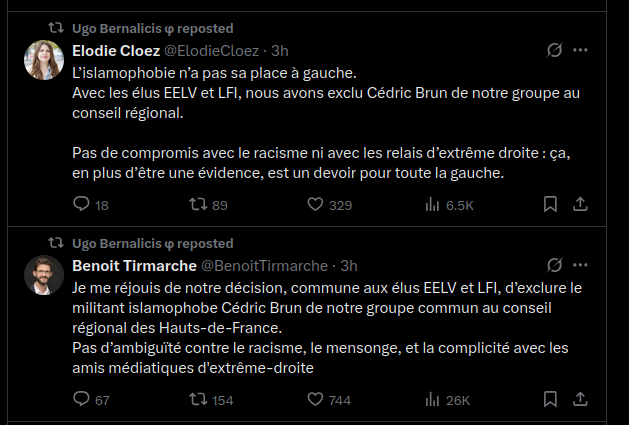The height and width of the screenshot is (425, 629).
Task: Open more options on Benoit Tirmarche's post
Action: point(580,265)
